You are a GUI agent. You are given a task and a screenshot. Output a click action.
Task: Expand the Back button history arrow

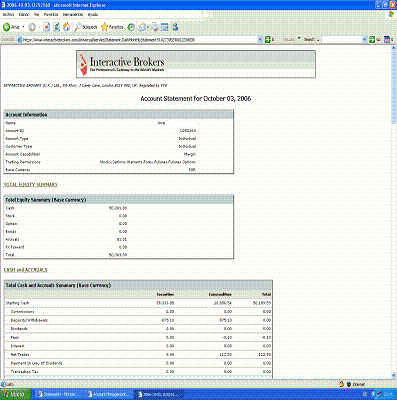(x=23, y=27)
